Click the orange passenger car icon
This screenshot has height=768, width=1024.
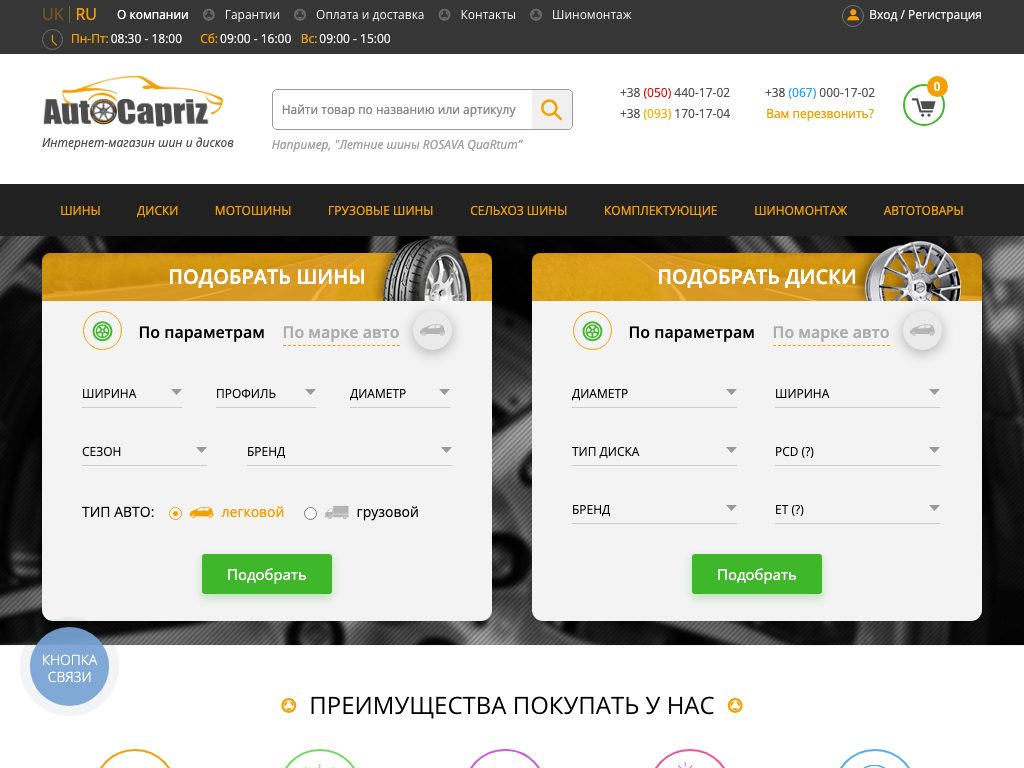[201, 513]
